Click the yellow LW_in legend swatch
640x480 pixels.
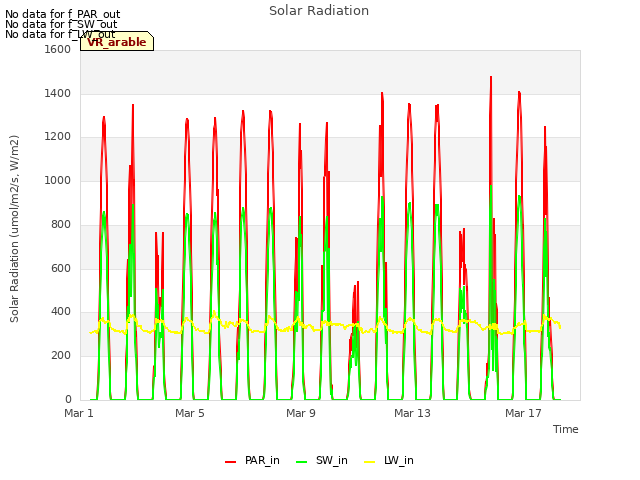click(369, 462)
